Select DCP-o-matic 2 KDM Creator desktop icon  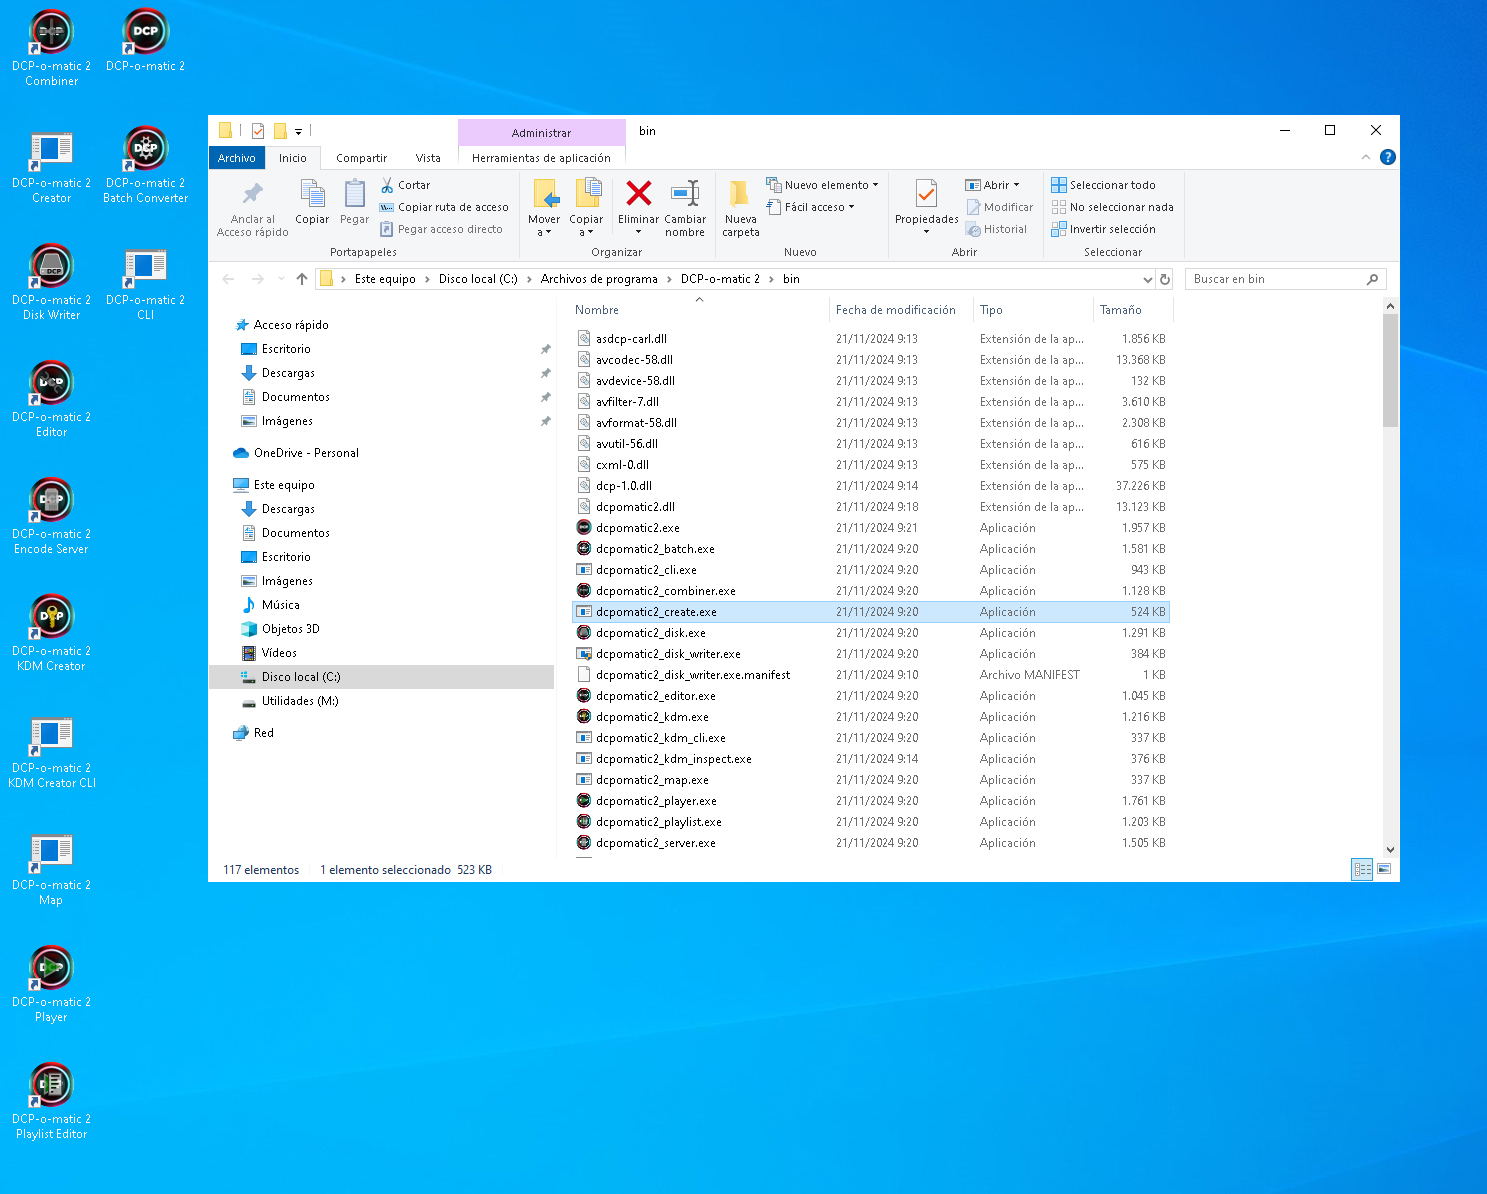(51, 617)
